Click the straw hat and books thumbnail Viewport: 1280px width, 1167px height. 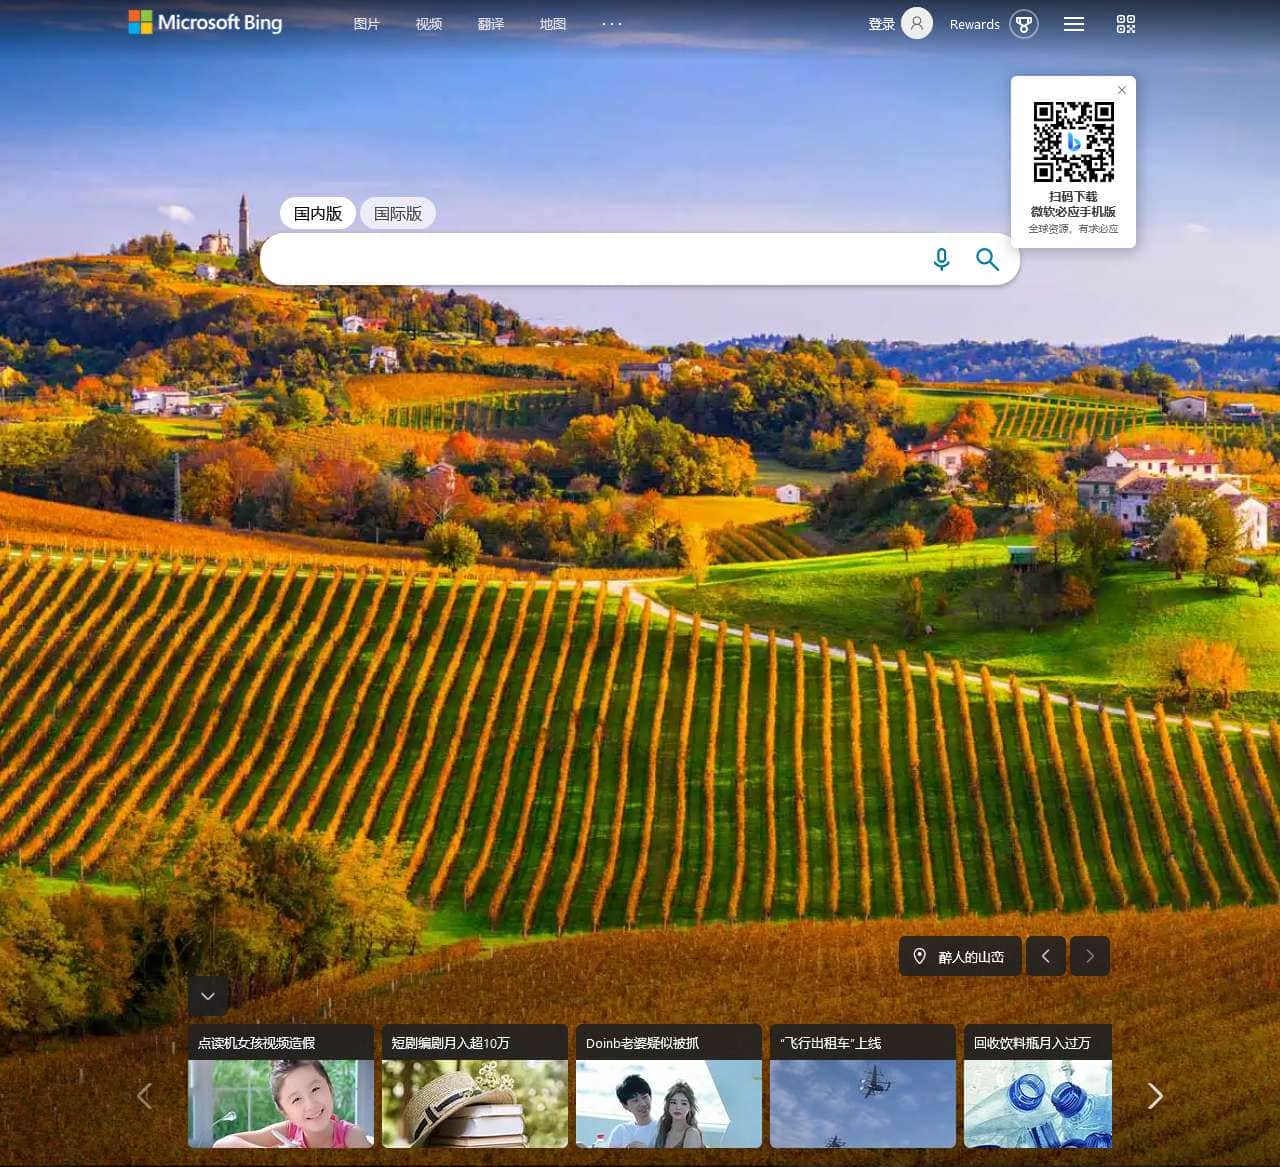pyautogui.click(x=475, y=1104)
